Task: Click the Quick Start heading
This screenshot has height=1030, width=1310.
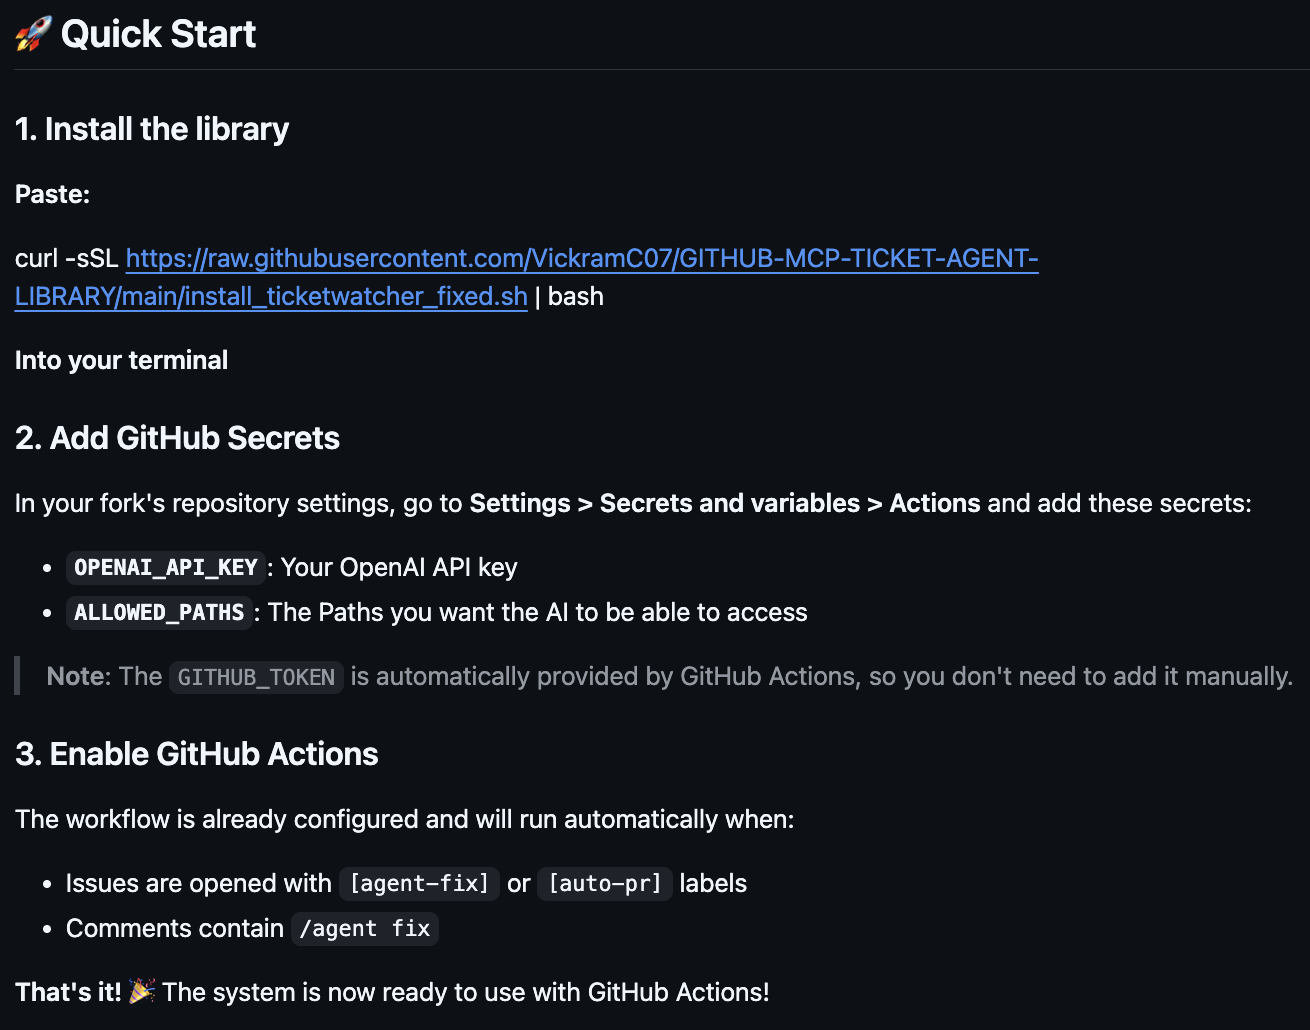Action: click(x=158, y=34)
